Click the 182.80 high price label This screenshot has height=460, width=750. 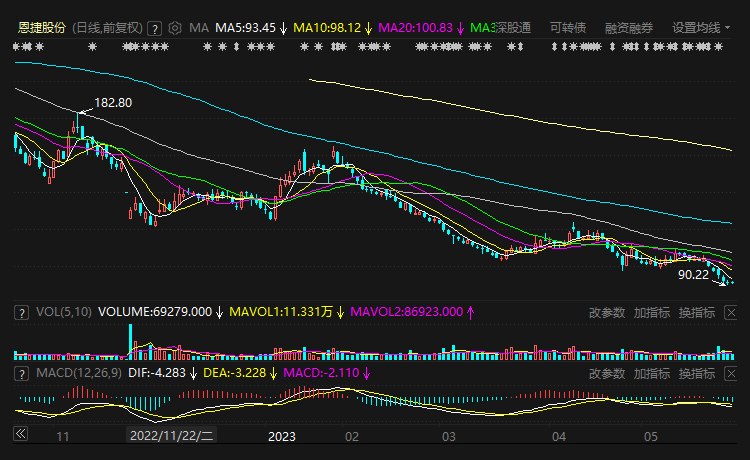coord(113,103)
